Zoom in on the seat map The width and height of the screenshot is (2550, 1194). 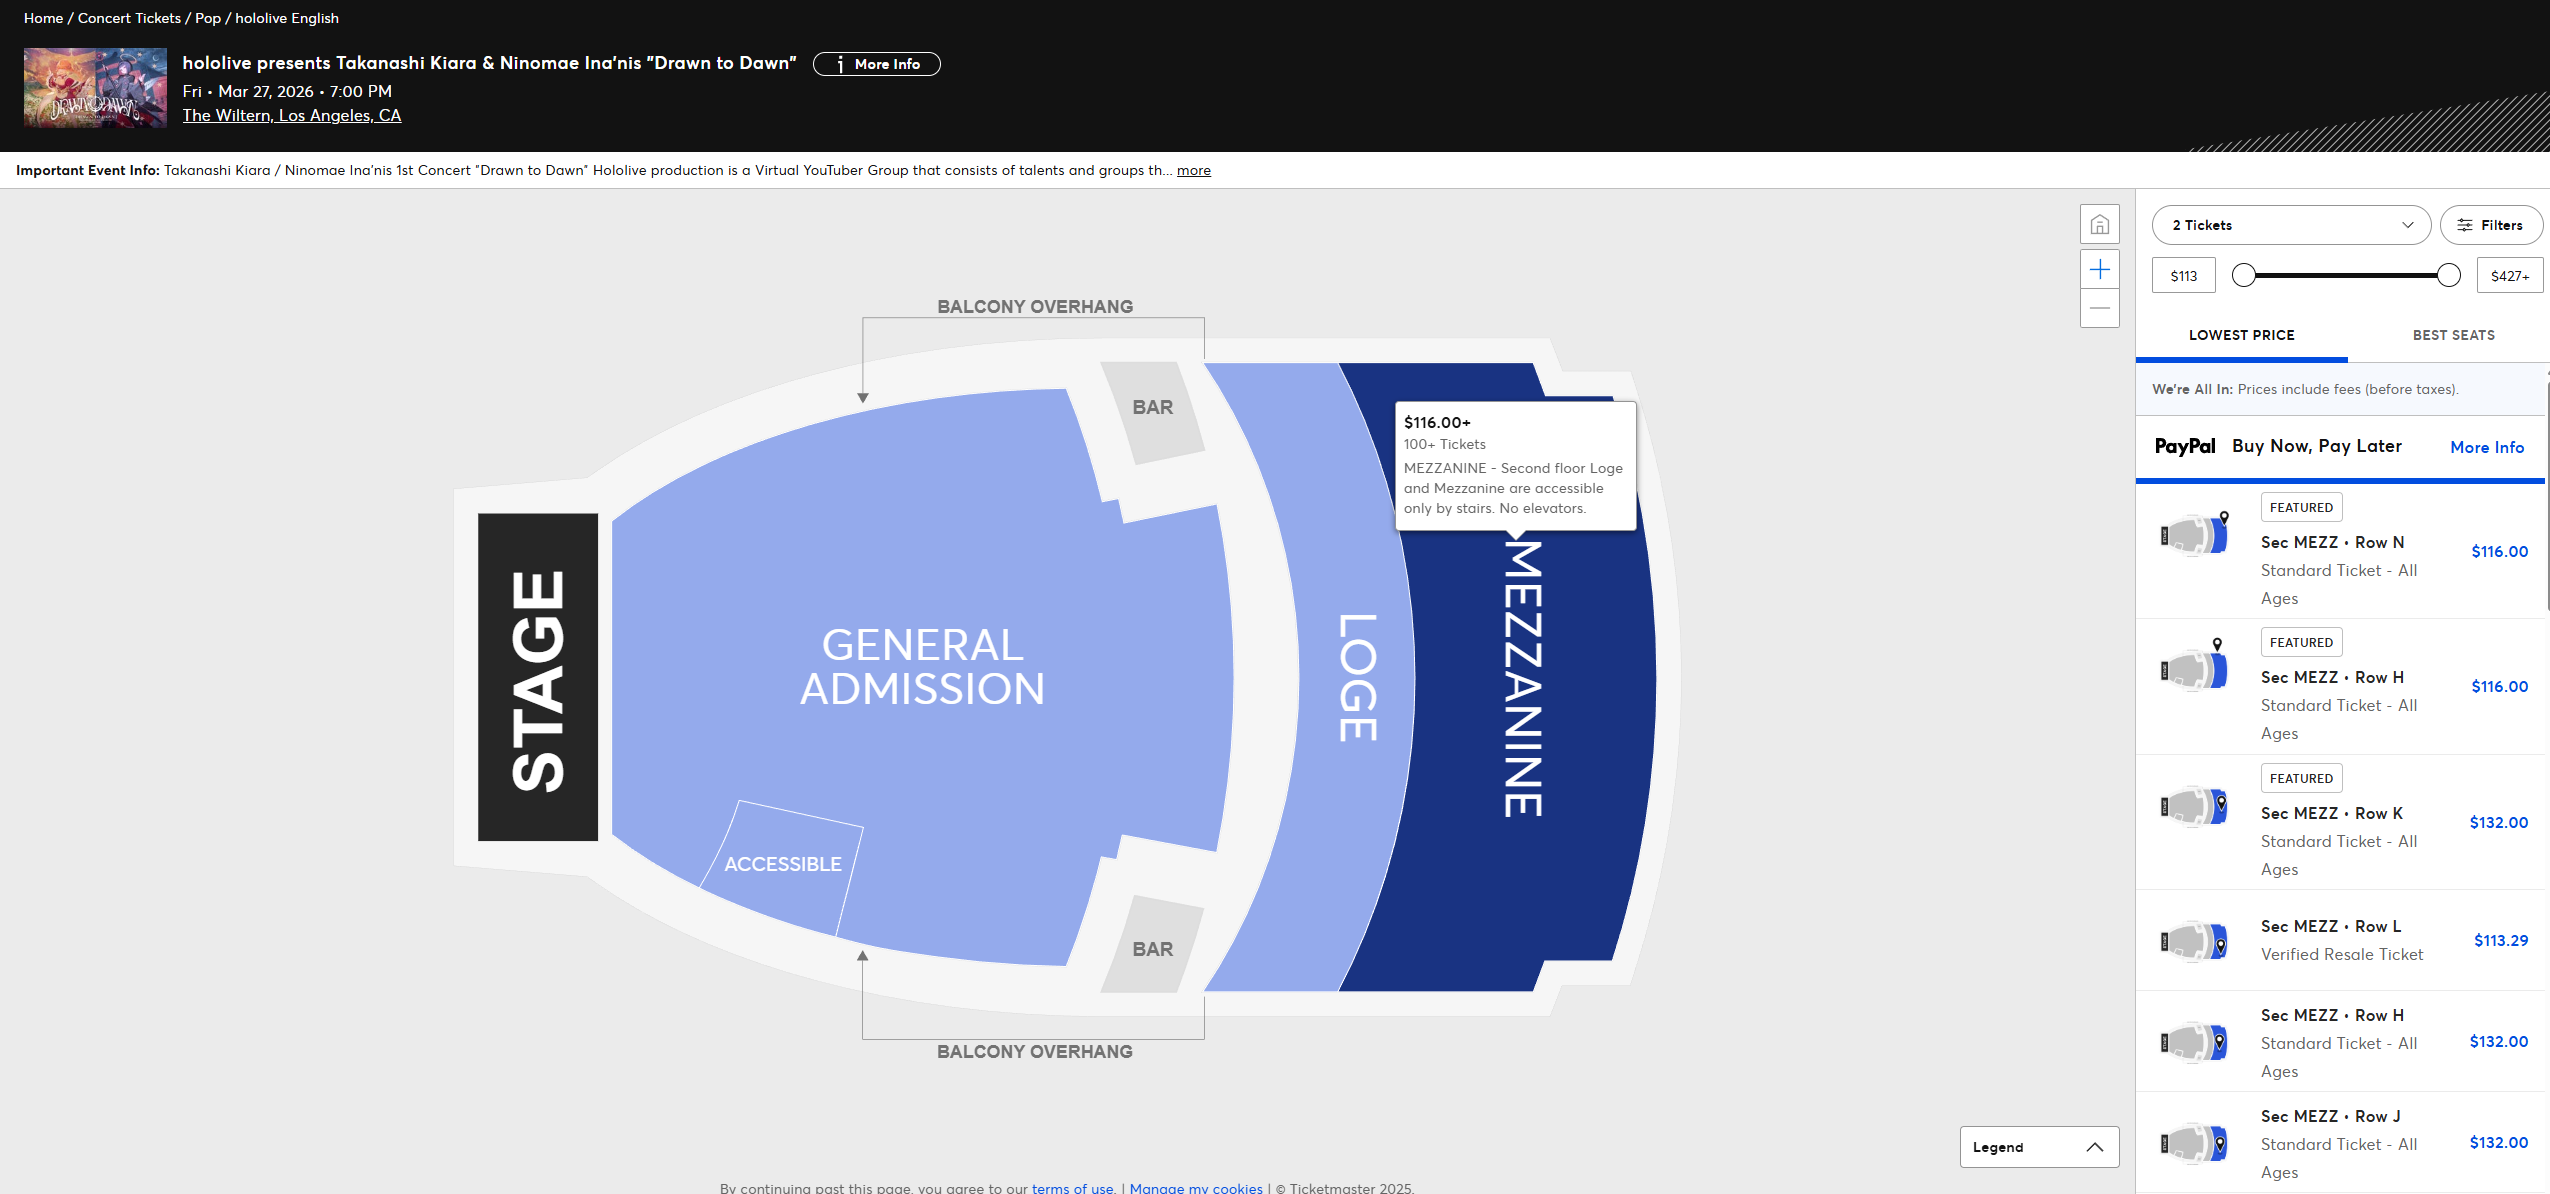(x=2099, y=269)
